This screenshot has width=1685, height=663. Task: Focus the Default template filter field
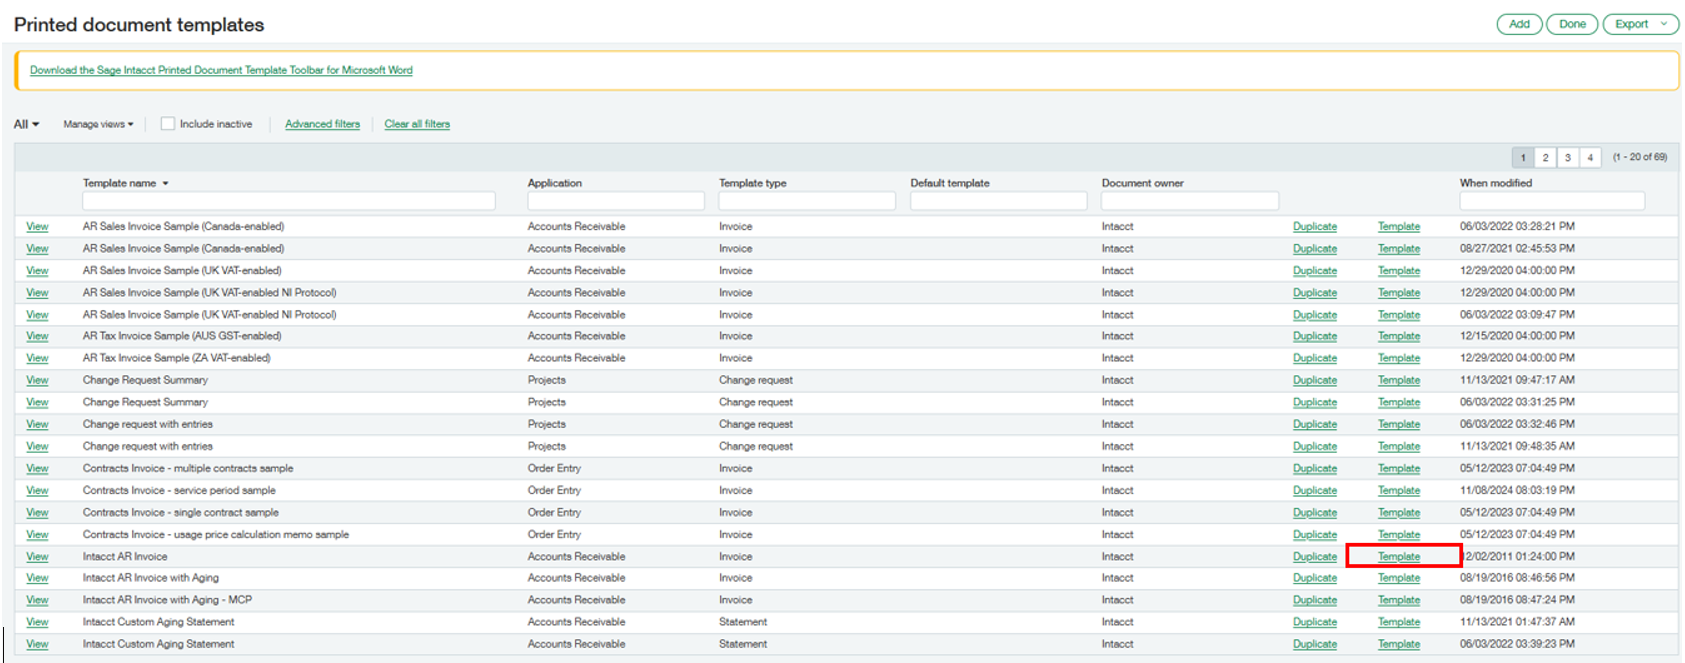point(998,201)
